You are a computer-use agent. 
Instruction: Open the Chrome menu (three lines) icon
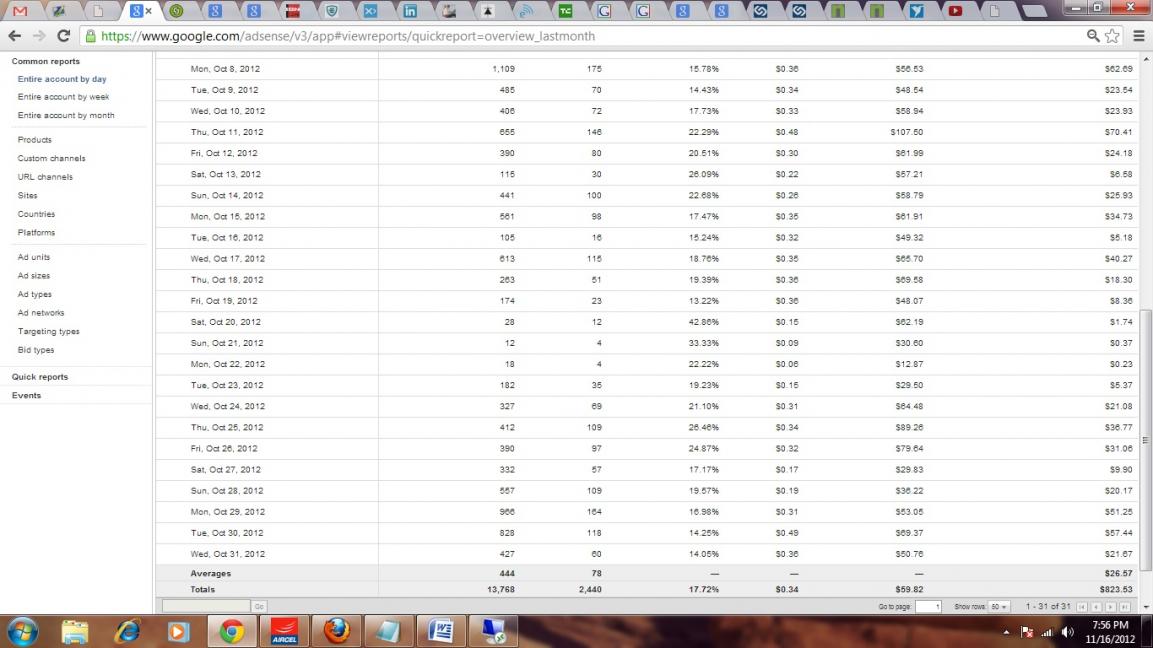1138,35
